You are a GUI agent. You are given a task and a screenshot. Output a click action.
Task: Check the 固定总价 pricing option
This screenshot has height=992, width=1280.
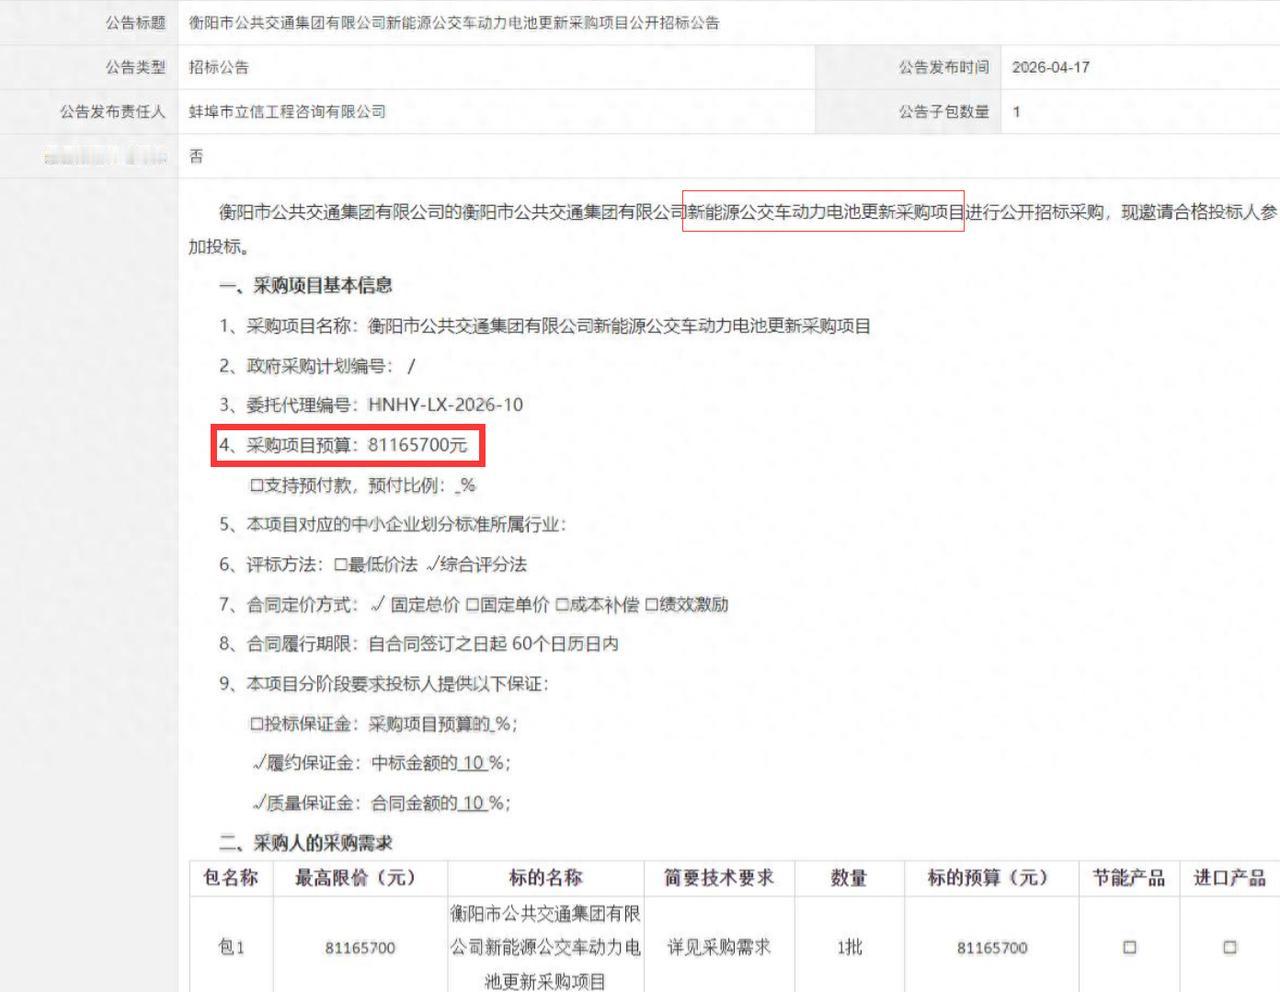377,604
